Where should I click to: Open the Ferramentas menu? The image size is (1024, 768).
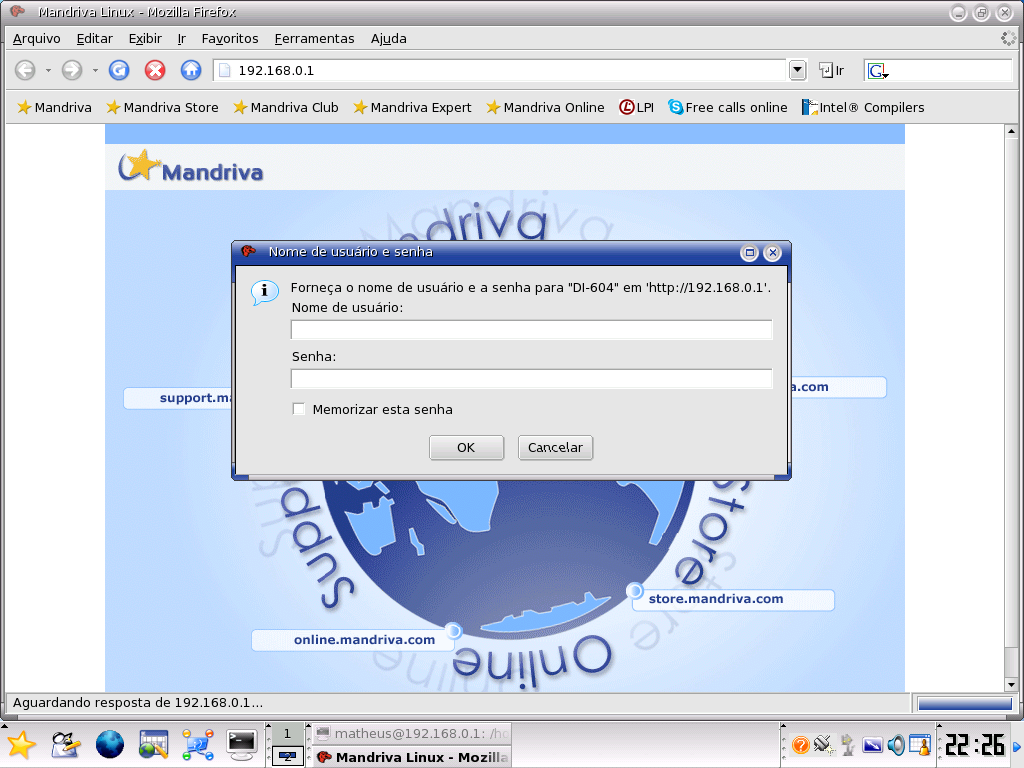[x=314, y=39]
